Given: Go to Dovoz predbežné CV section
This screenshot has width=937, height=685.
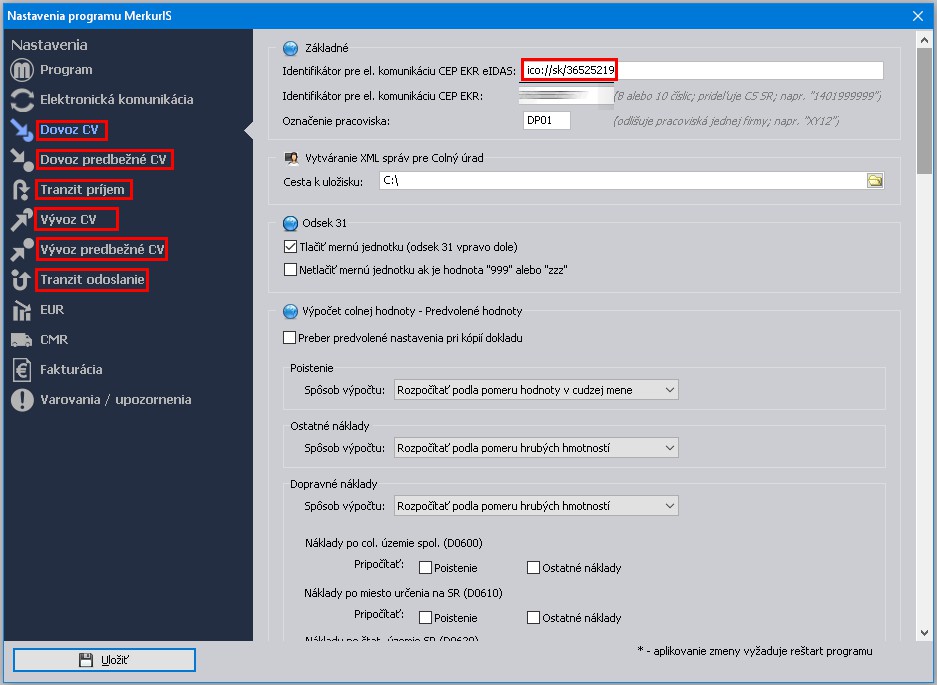Looking at the screenshot, I should [x=103, y=160].
